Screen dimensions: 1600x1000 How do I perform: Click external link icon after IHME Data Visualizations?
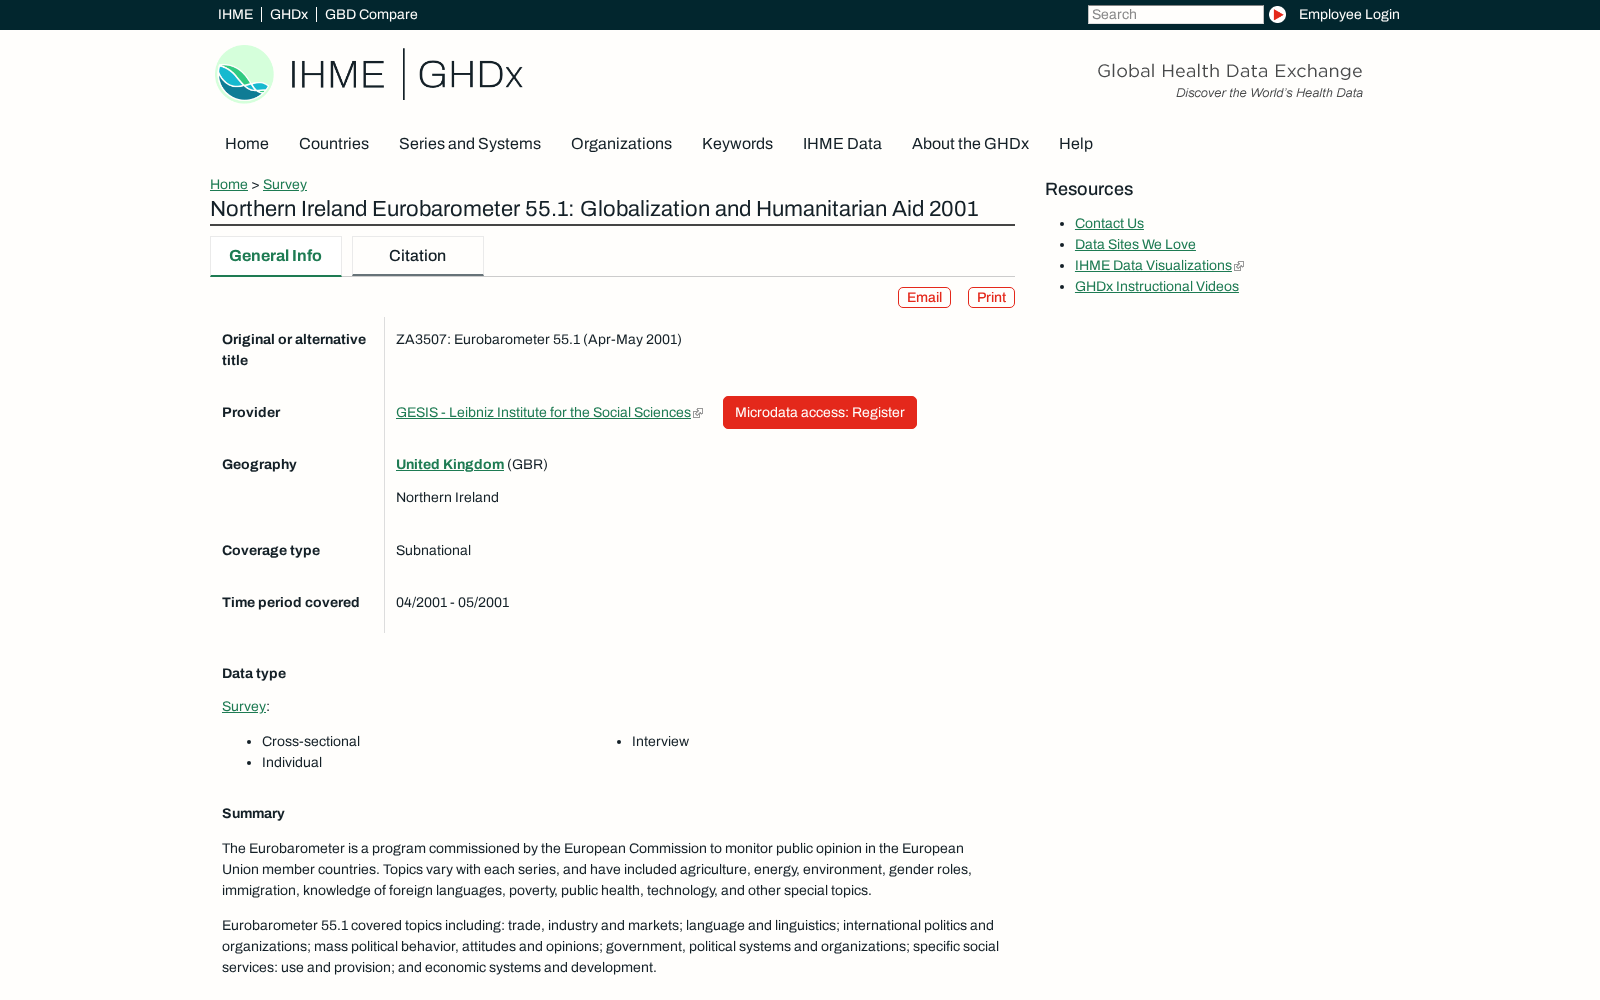click(1239, 266)
